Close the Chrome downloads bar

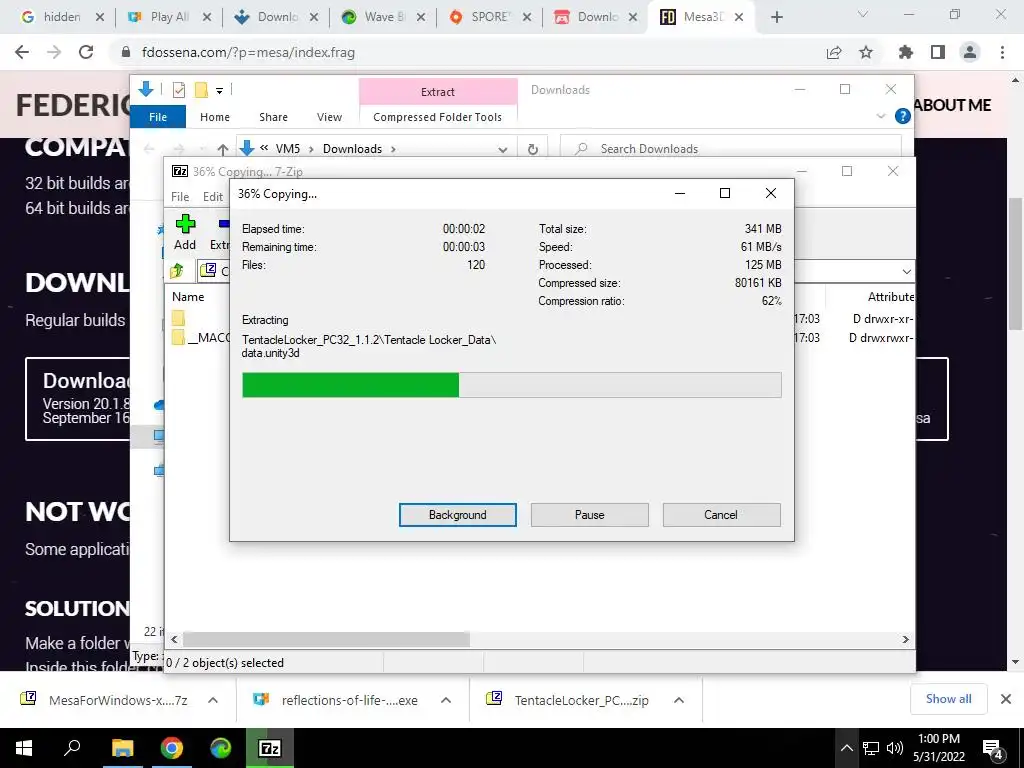[1006, 699]
